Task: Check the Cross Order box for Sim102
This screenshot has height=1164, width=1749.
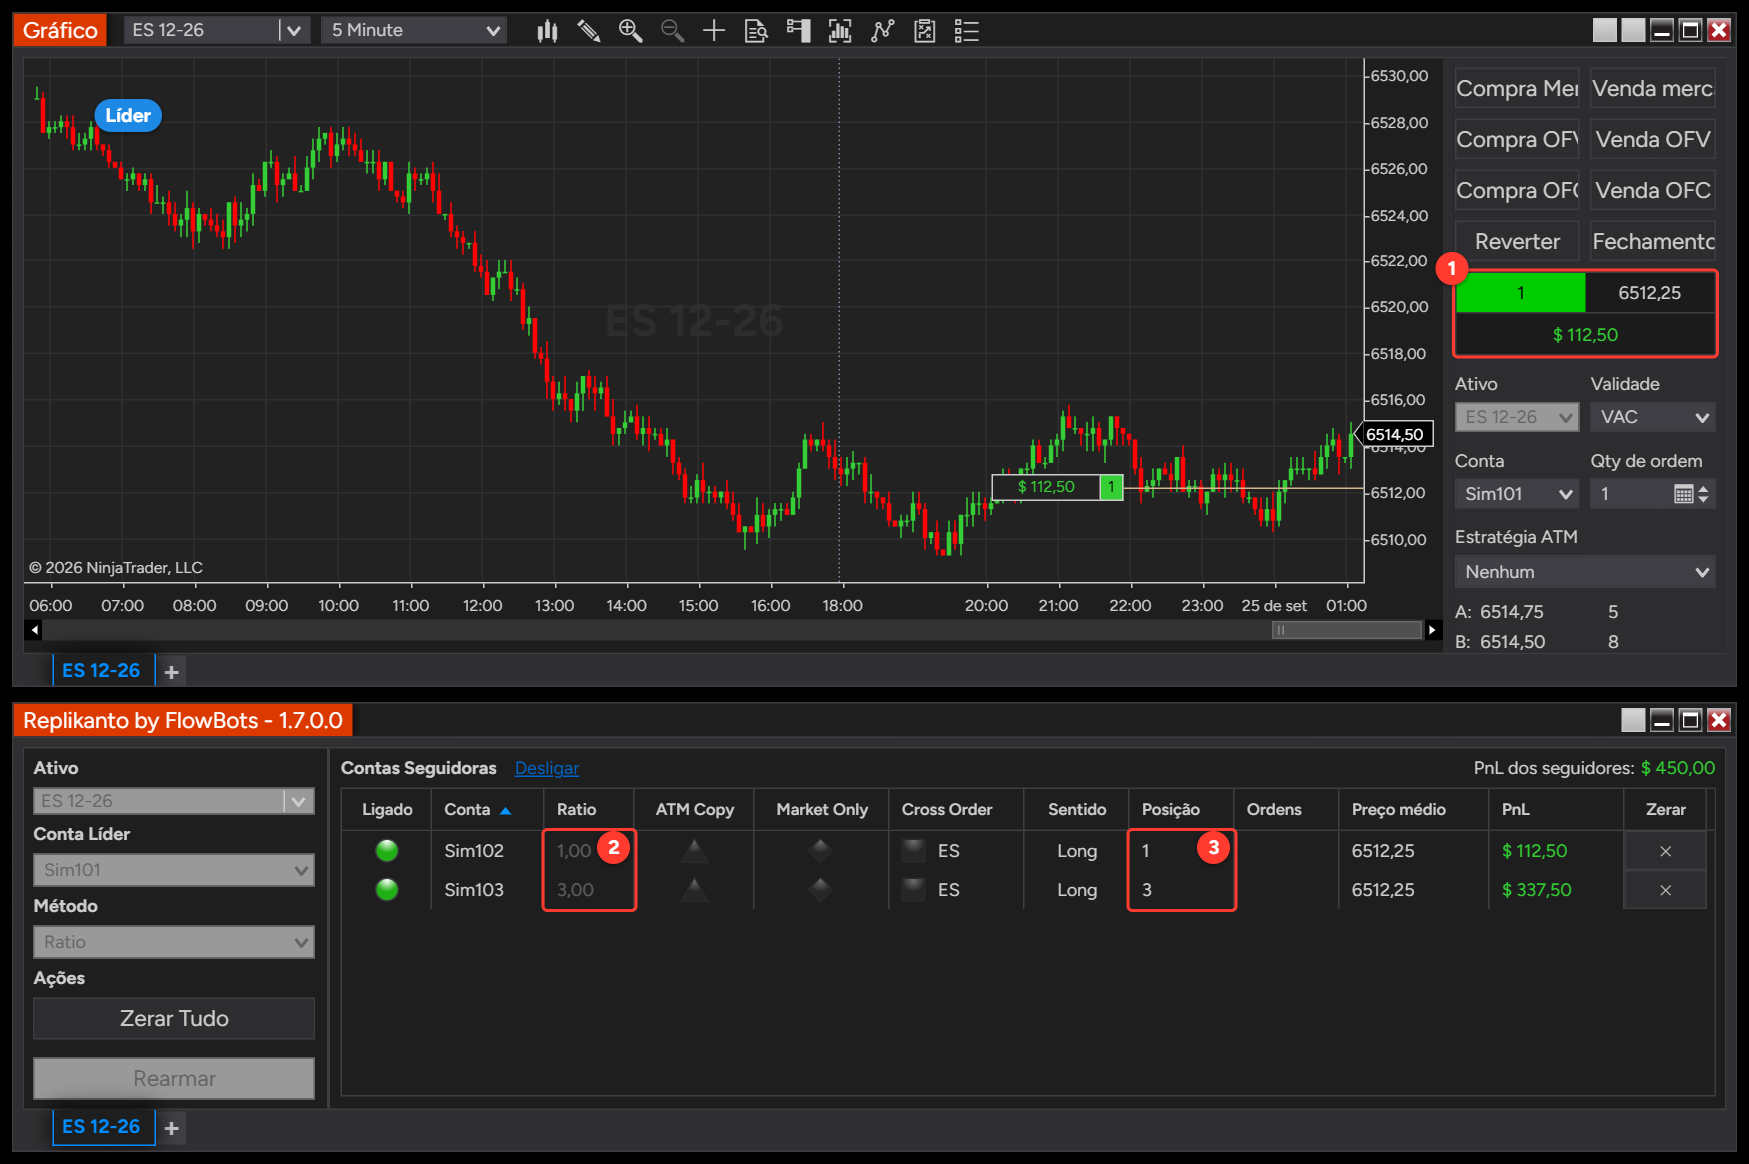Action: tap(913, 851)
